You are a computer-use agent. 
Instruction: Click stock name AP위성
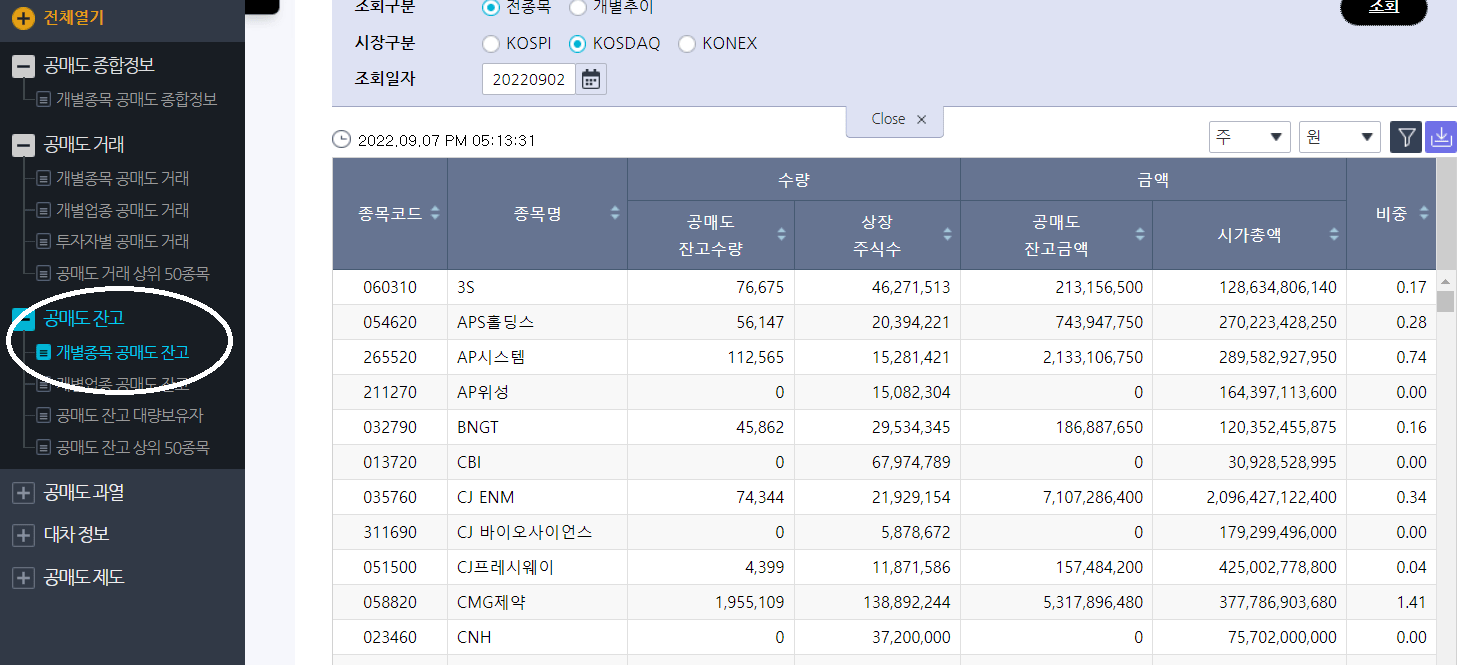482,392
